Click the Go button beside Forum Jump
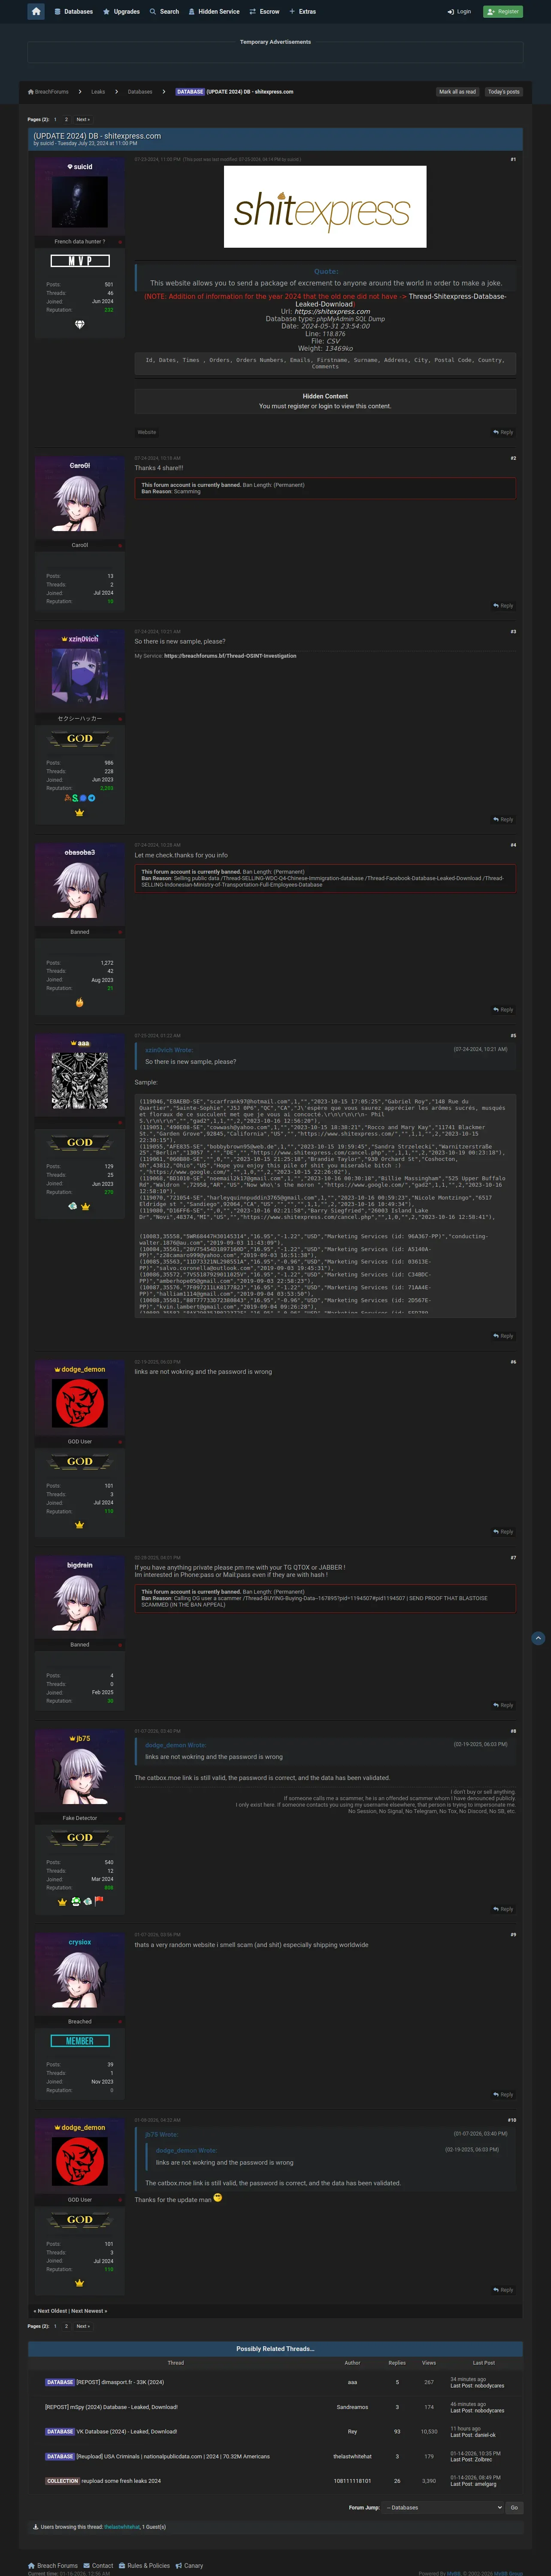Viewport: 551px width, 2576px height. click(x=514, y=2507)
